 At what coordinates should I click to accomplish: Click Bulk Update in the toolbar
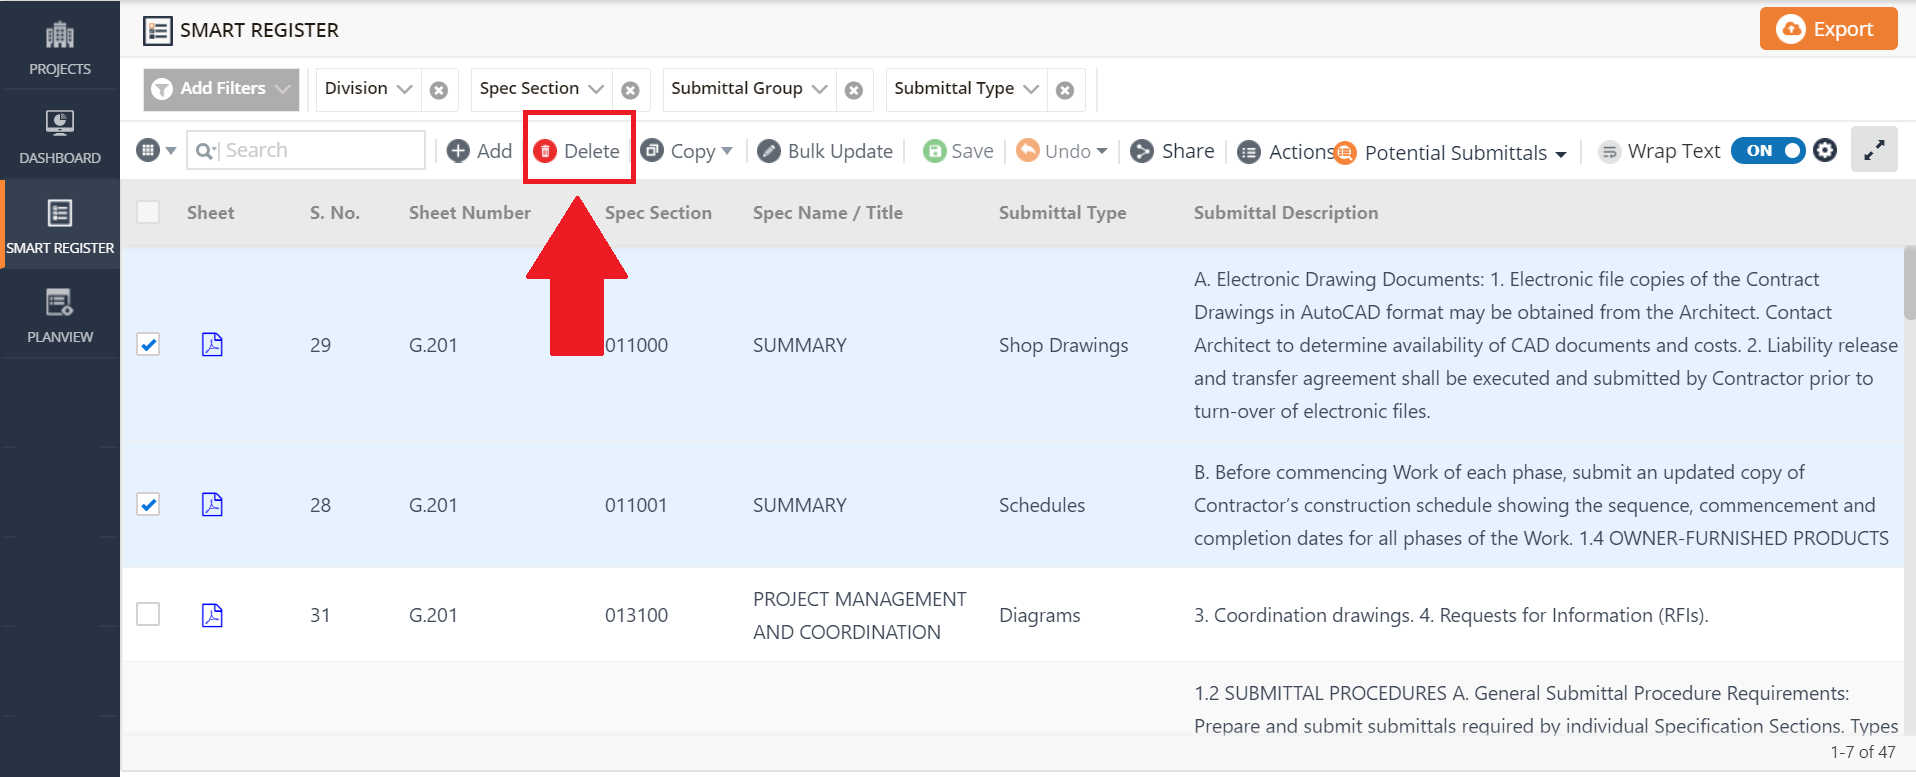coord(825,151)
